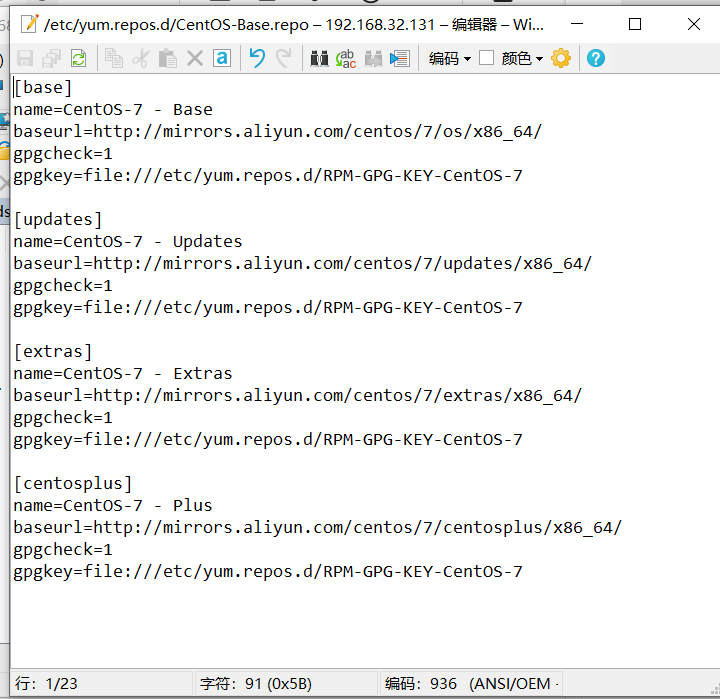
Task: Click the Save file toolbar icon
Action: pos(25,59)
